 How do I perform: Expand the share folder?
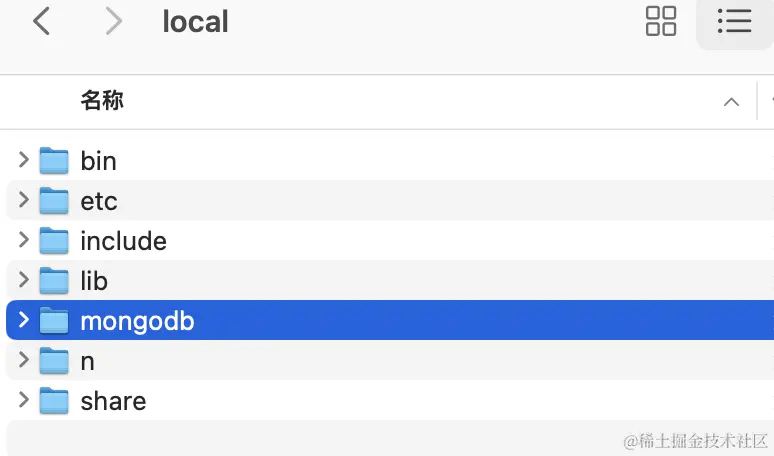pos(23,399)
